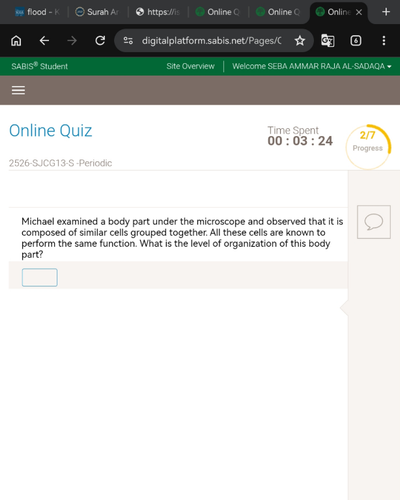Open the comment speech bubble button
Screen dimensions: 400x500
[374, 222]
